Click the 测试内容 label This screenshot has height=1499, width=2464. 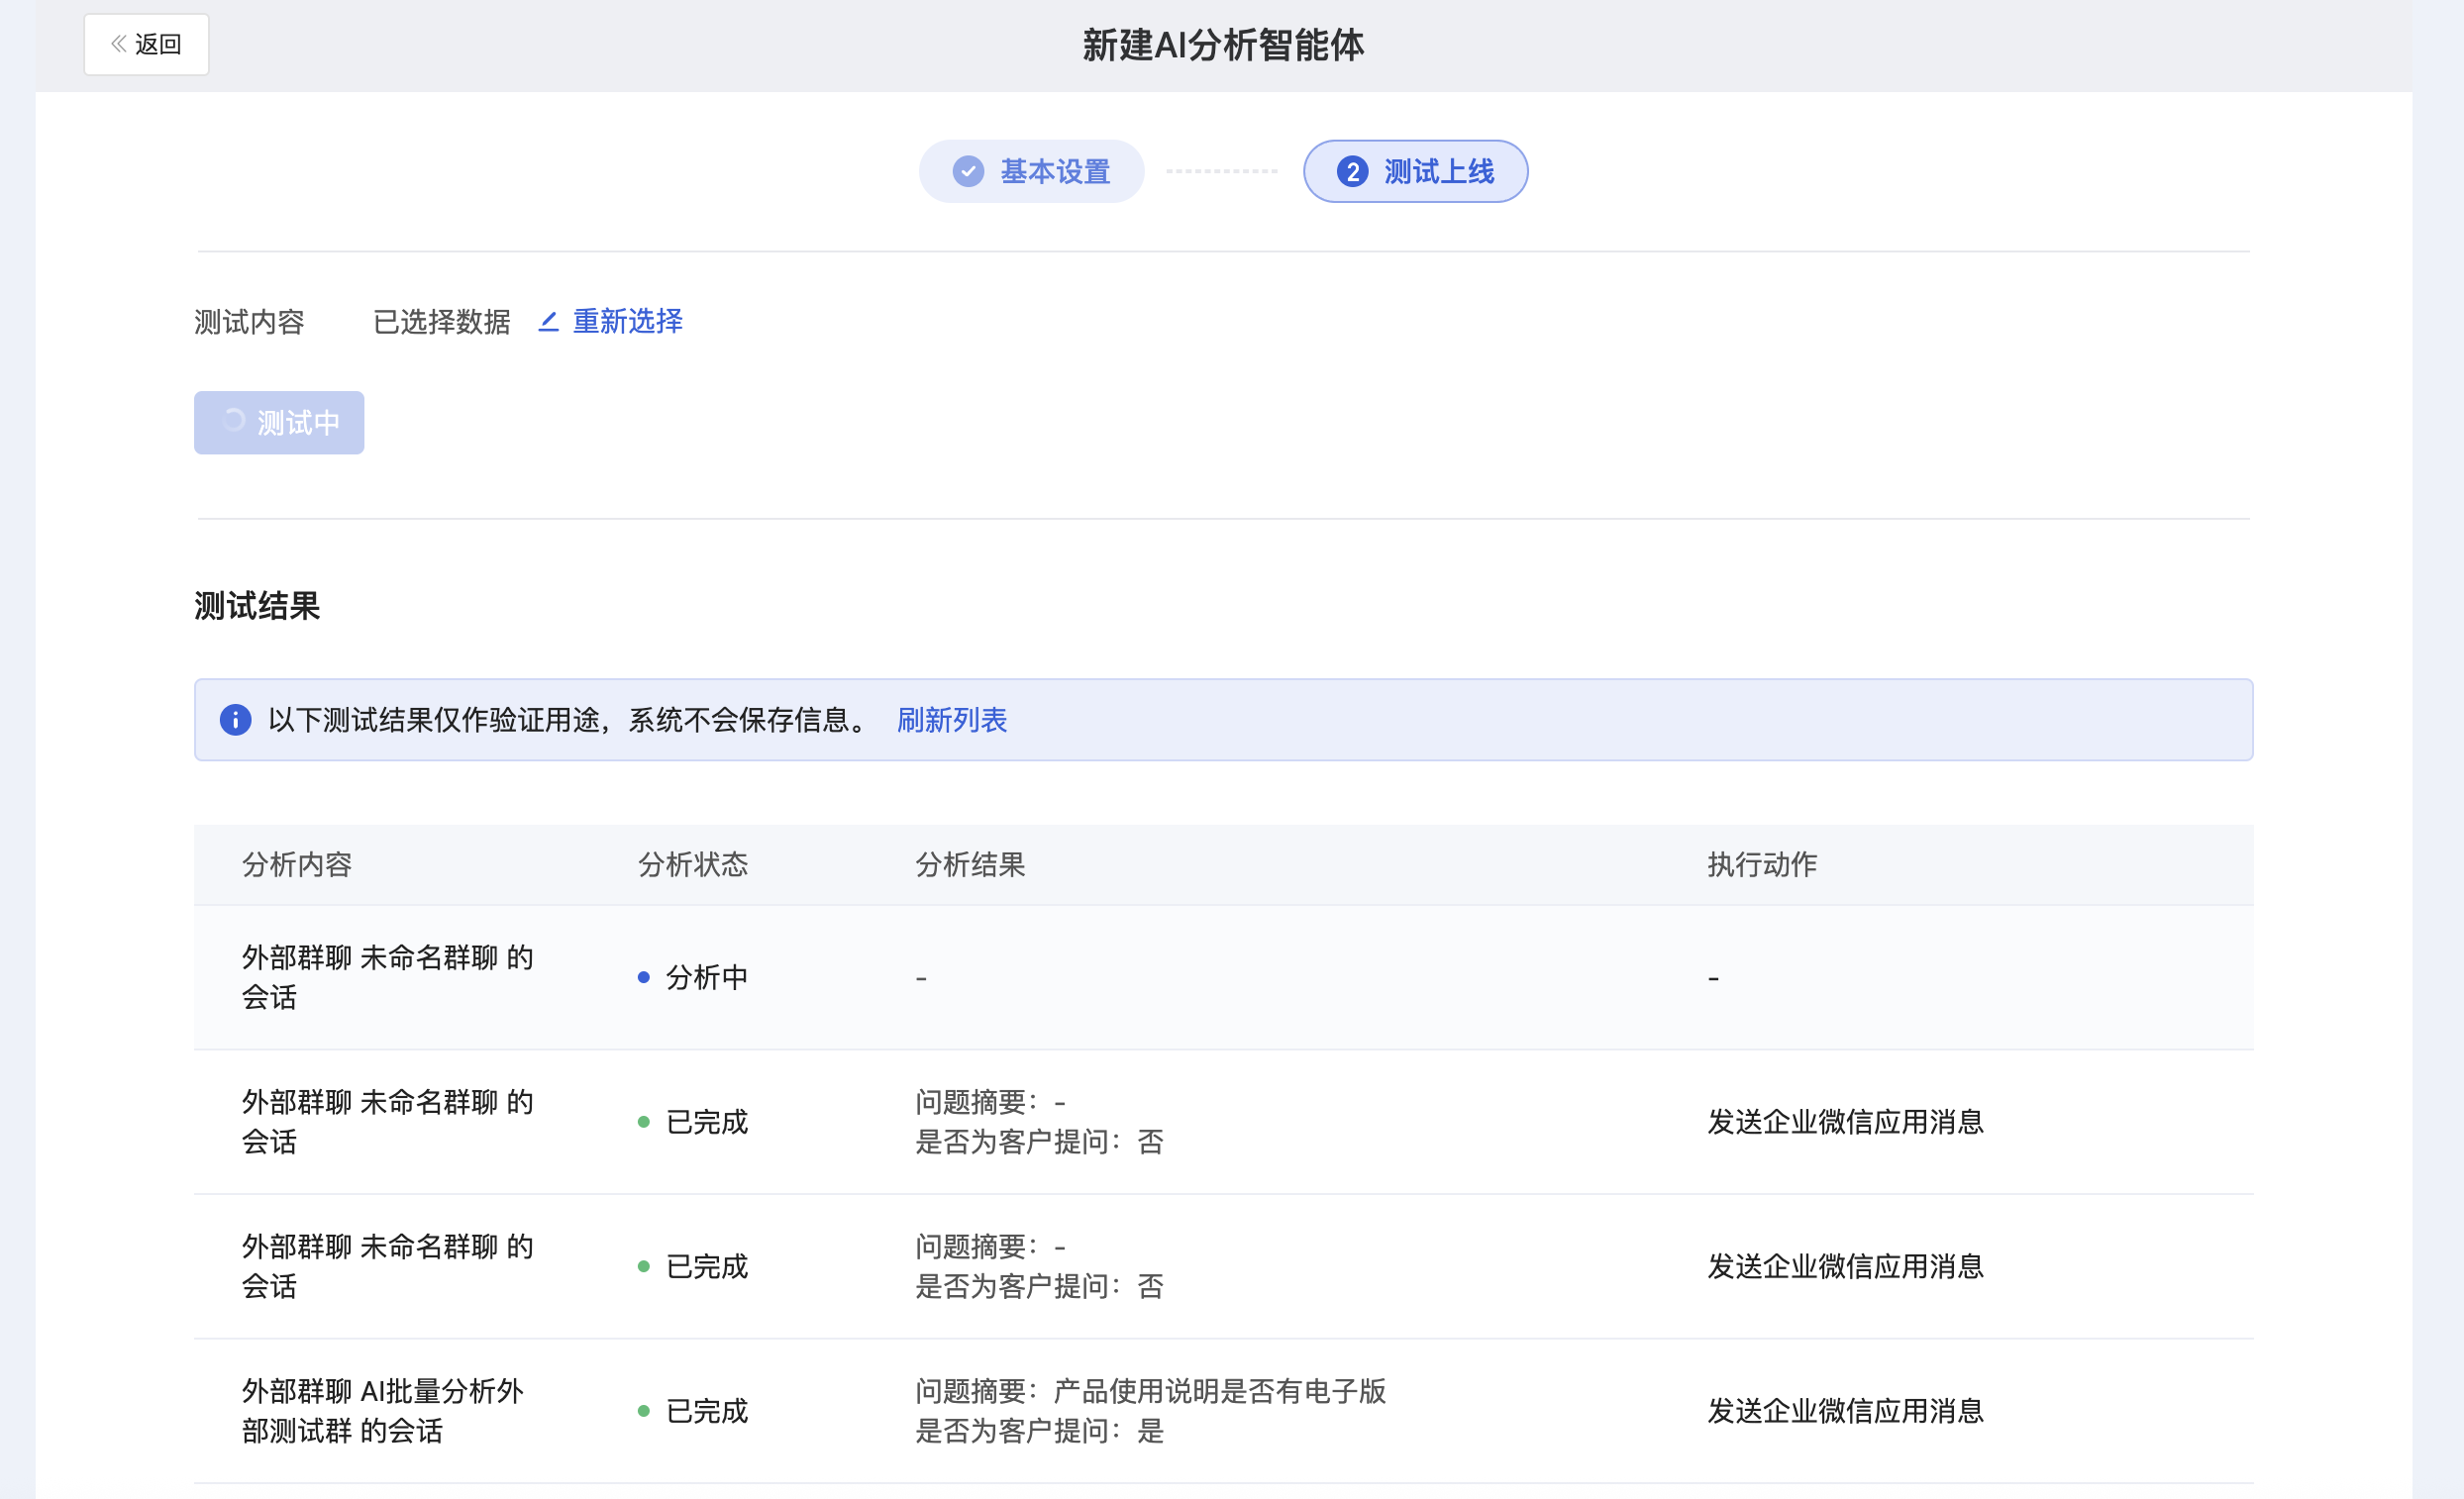(249, 322)
